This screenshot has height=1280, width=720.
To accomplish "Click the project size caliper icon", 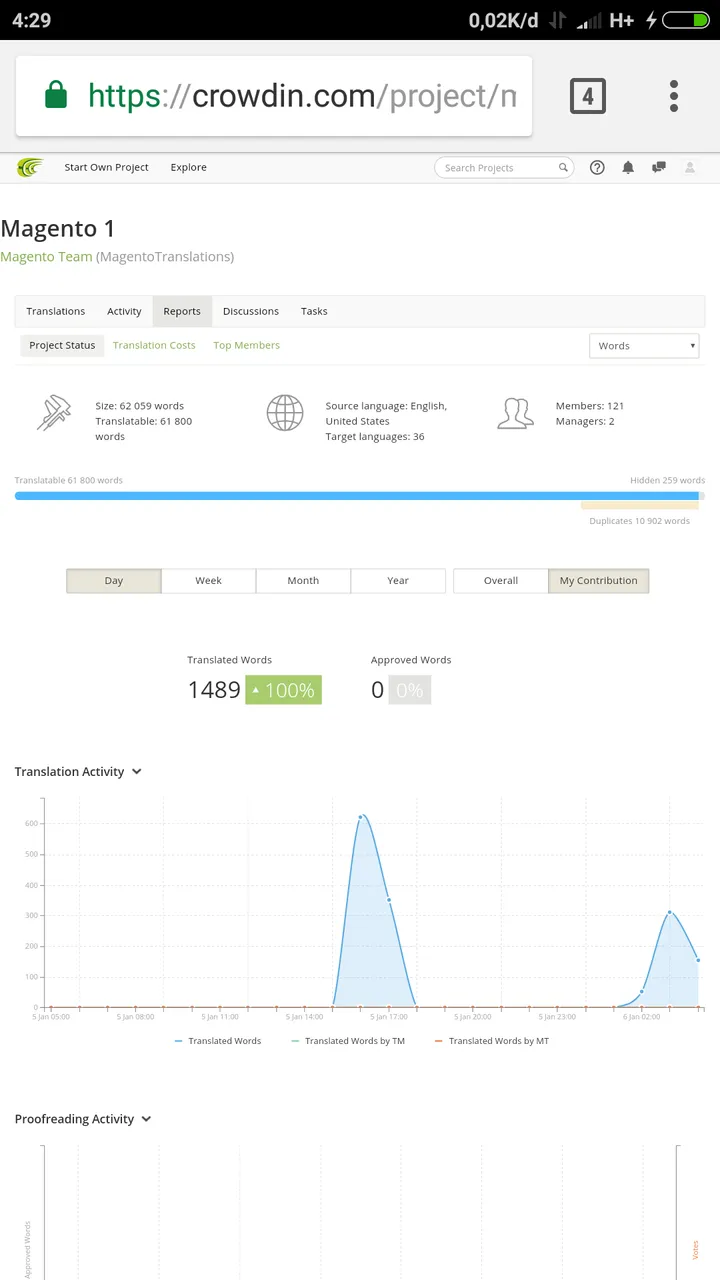I will pos(54,413).
